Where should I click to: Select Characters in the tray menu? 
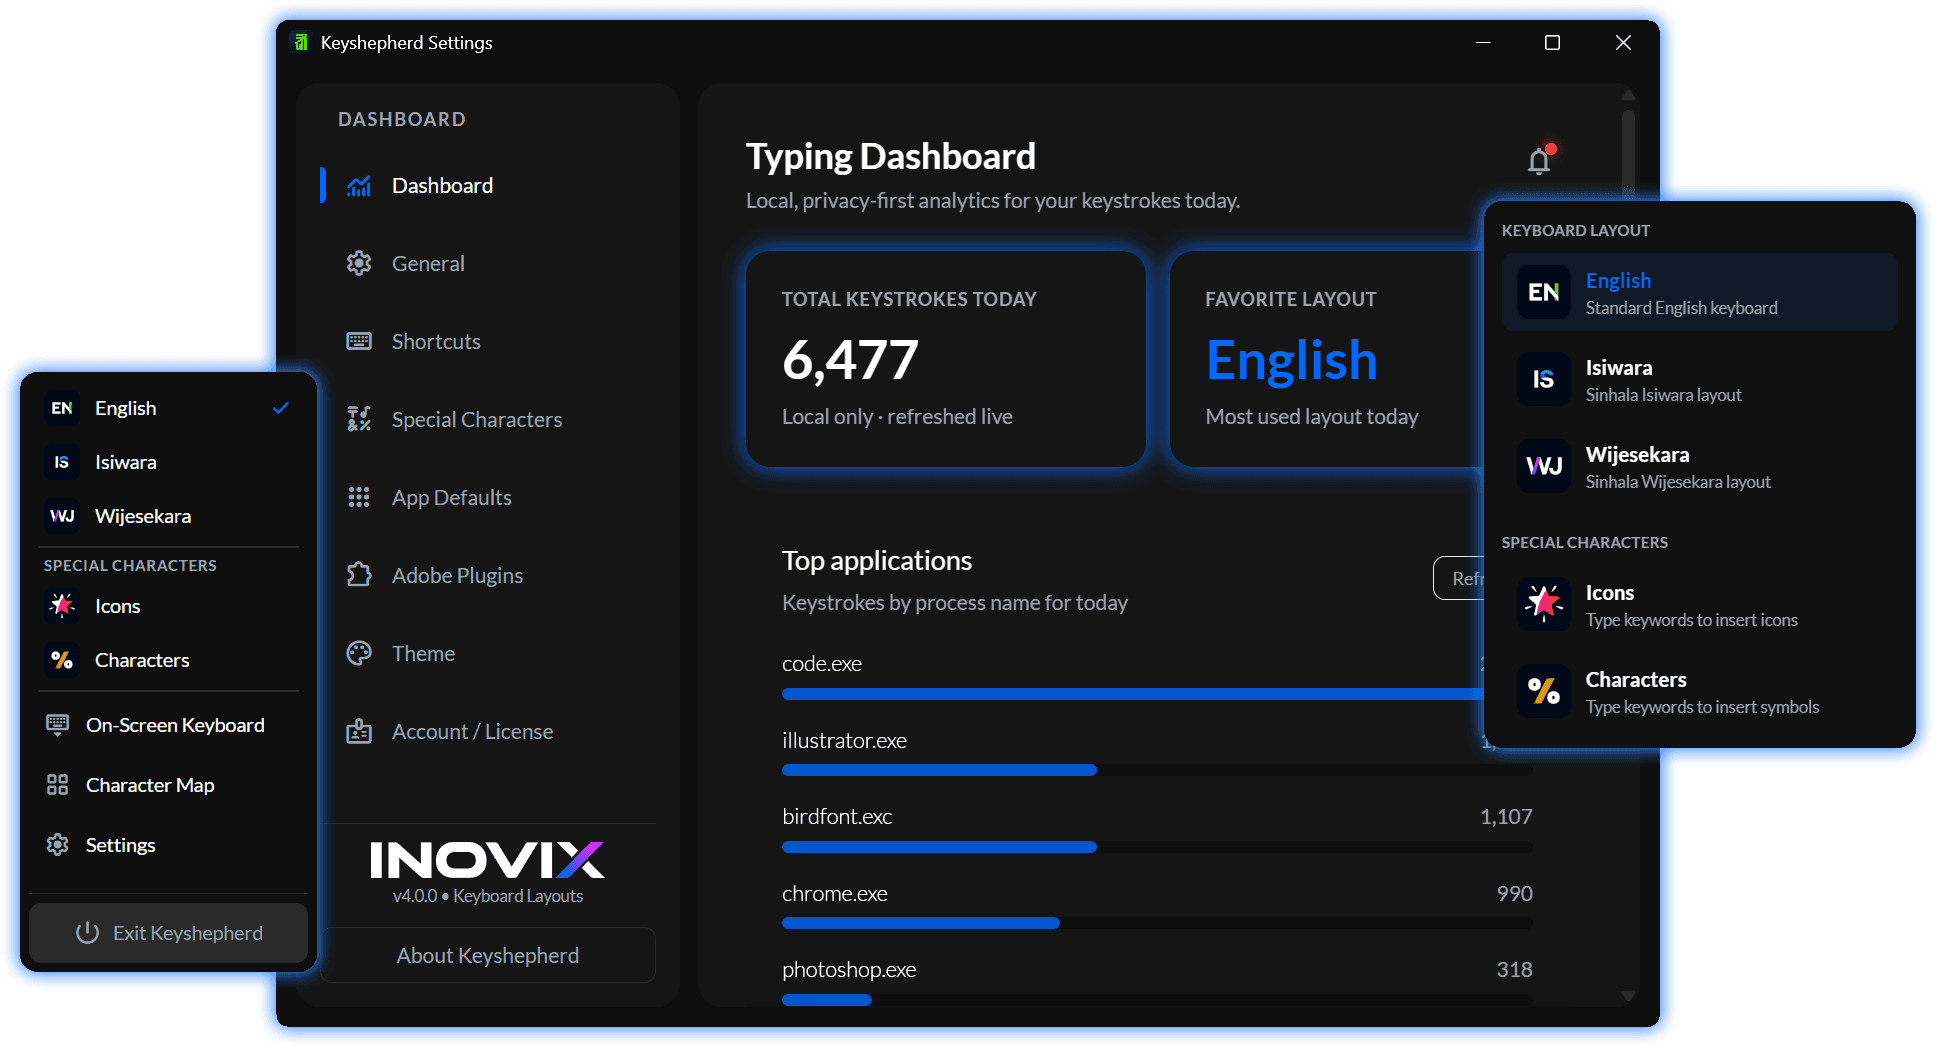(x=168, y=660)
